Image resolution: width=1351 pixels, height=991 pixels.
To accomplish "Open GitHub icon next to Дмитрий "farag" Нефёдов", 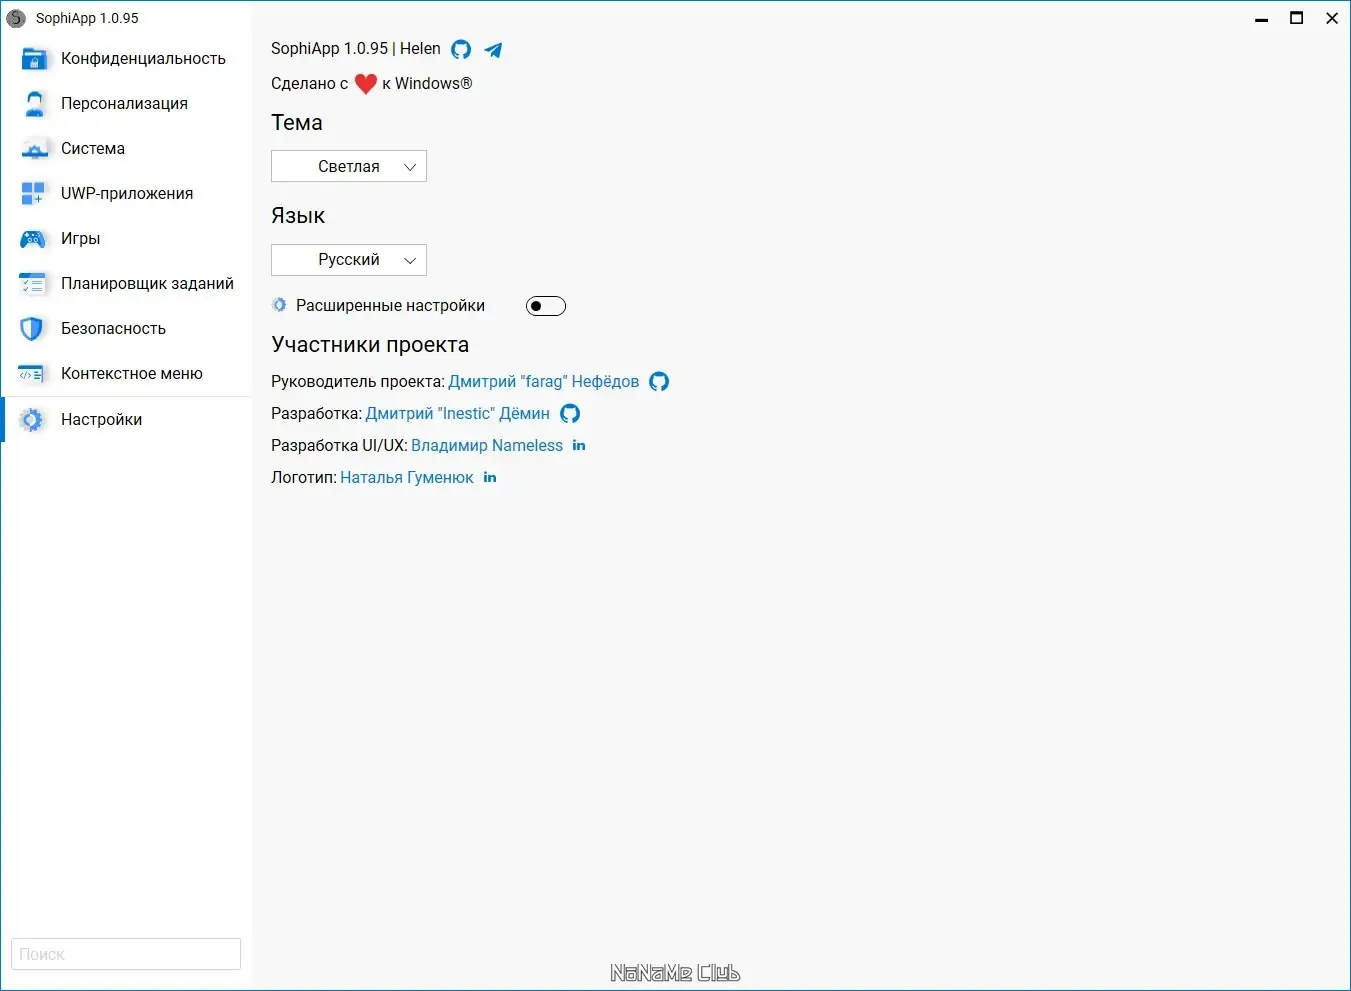I will click(659, 382).
